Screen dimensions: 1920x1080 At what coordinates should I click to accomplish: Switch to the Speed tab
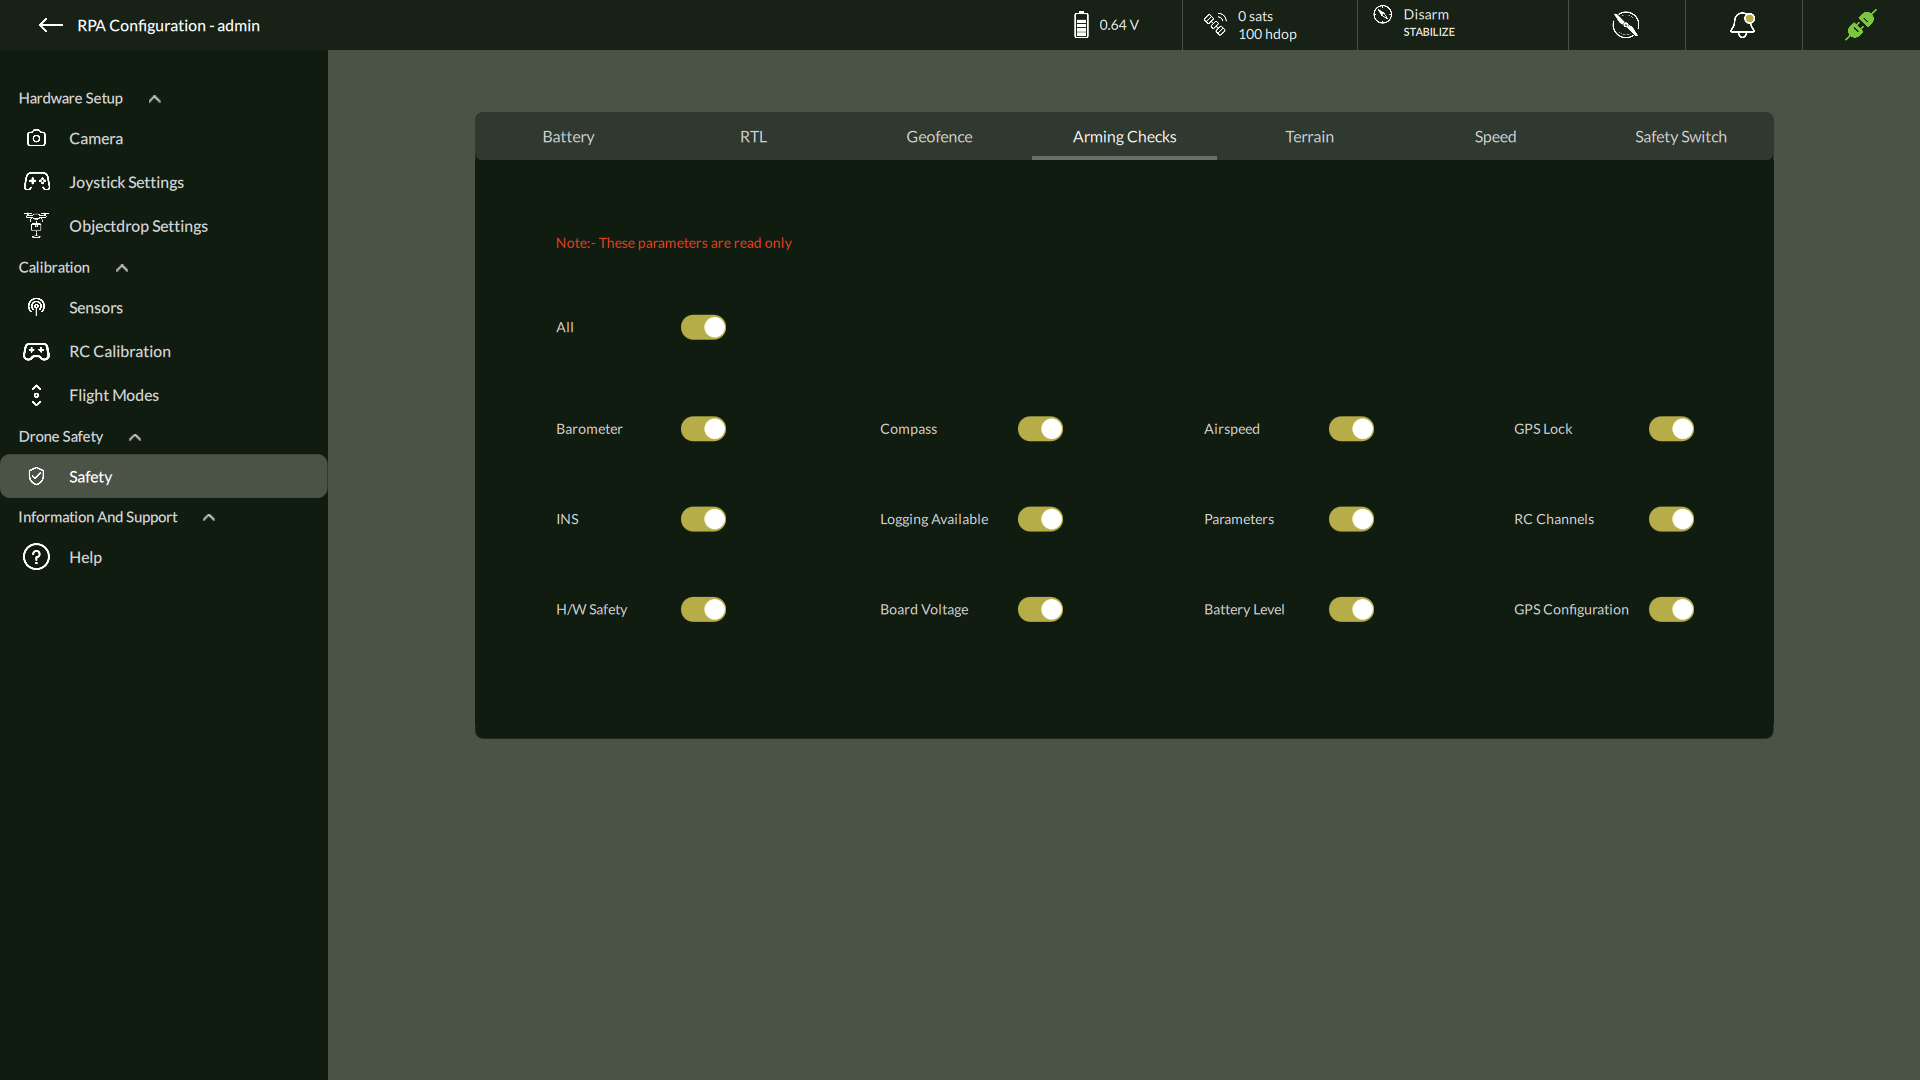pyautogui.click(x=1495, y=137)
